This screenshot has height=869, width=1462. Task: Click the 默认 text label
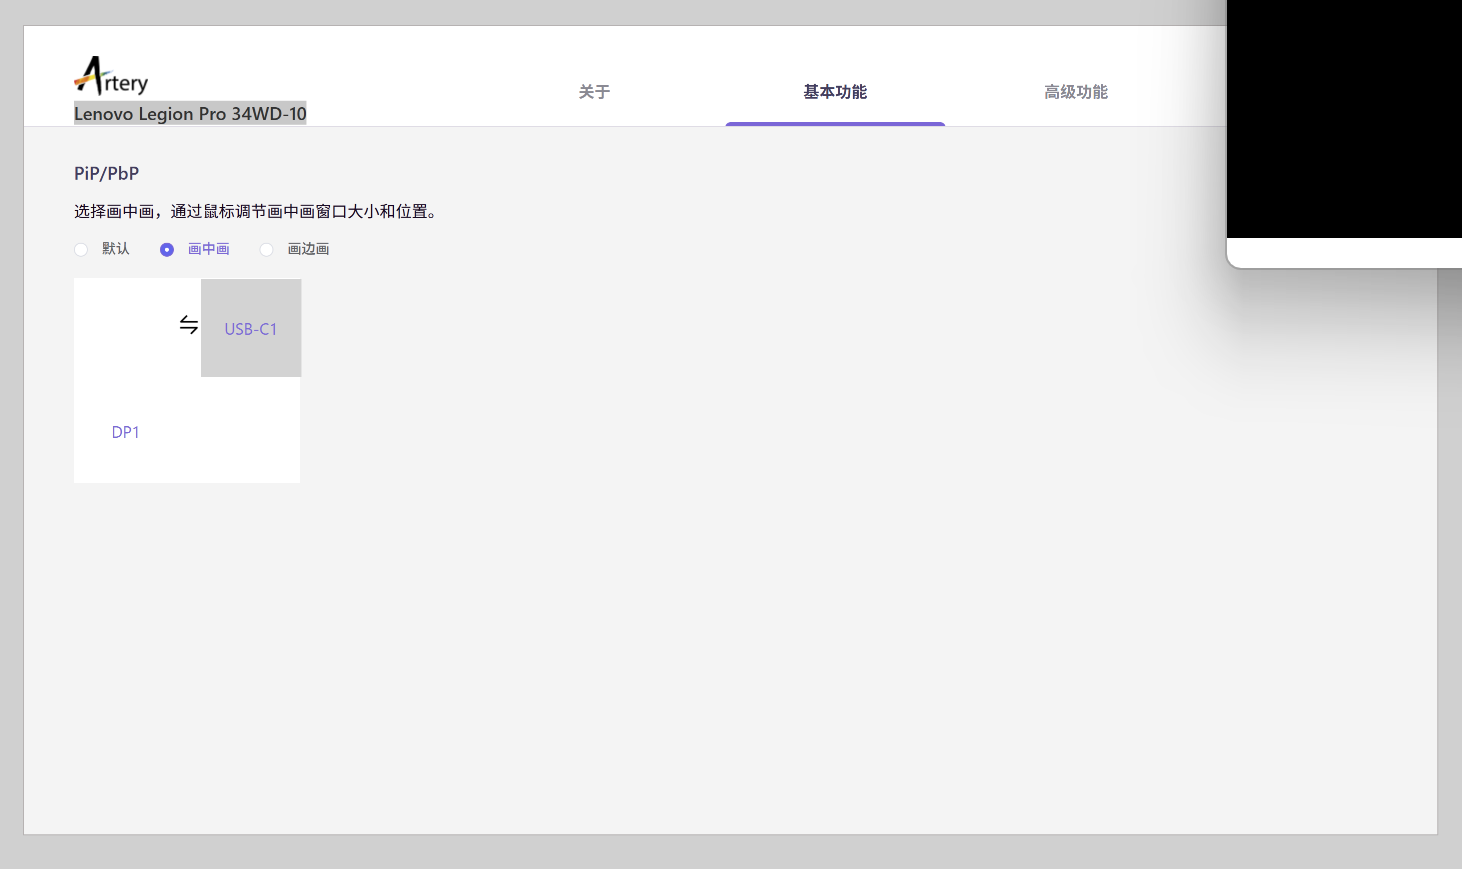pos(116,249)
